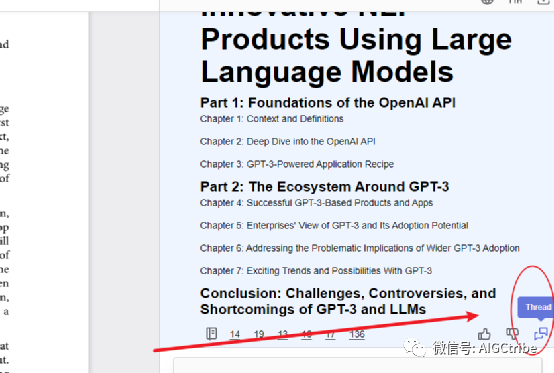Click the chat input box below the answer
The height and width of the screenshot is (373, 554).
coord(357,366)
